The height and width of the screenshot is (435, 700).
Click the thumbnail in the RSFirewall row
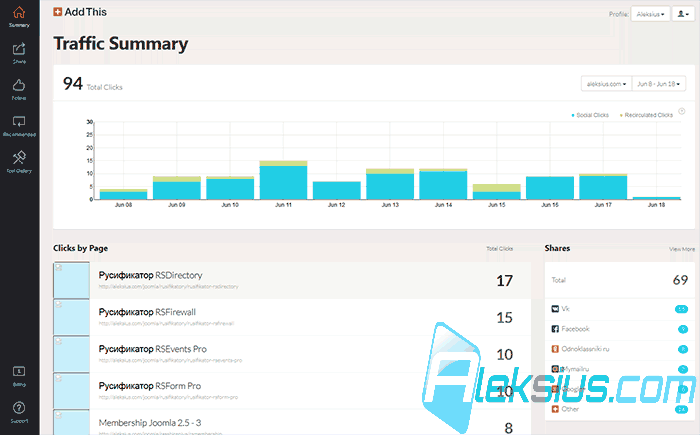pyautogui.click(x=71, y=318)
